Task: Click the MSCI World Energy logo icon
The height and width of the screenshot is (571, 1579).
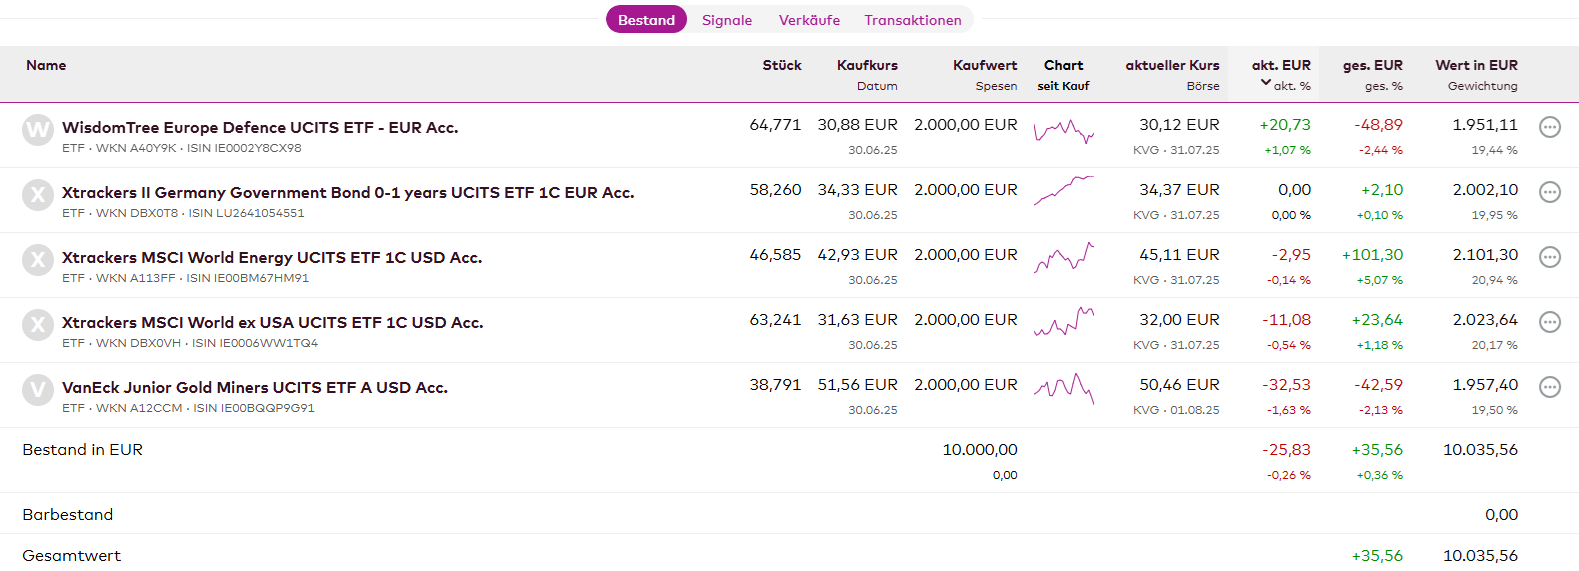Action: click(38, 259)
